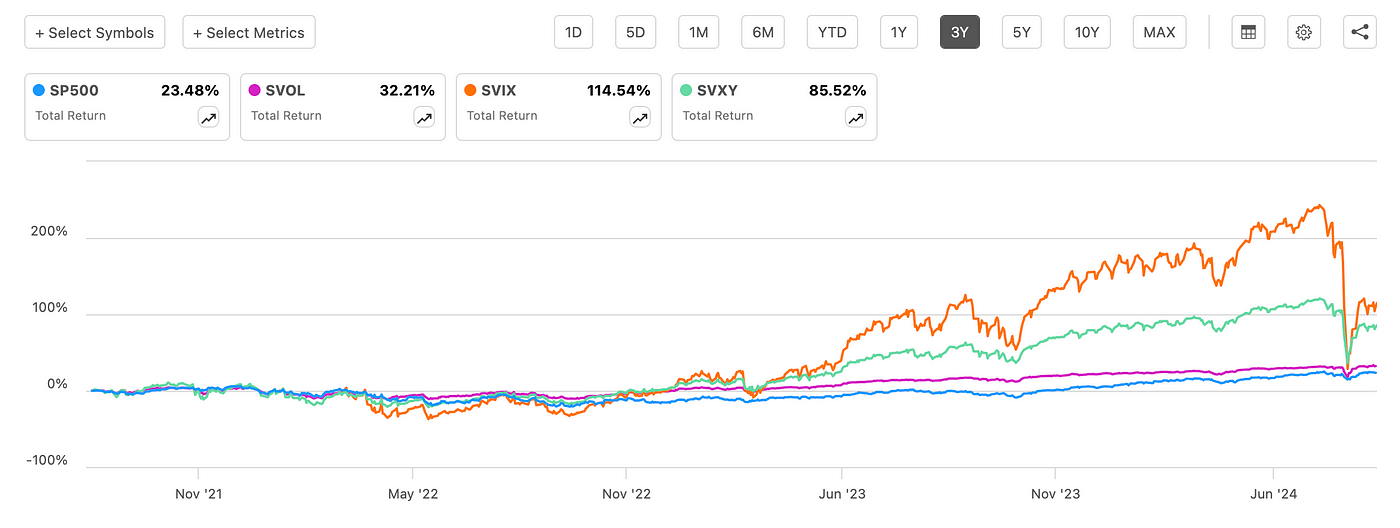Click the 23.48% return value
The height and width of the screenshot is (528, 1400).
click(x=190, y=90)
